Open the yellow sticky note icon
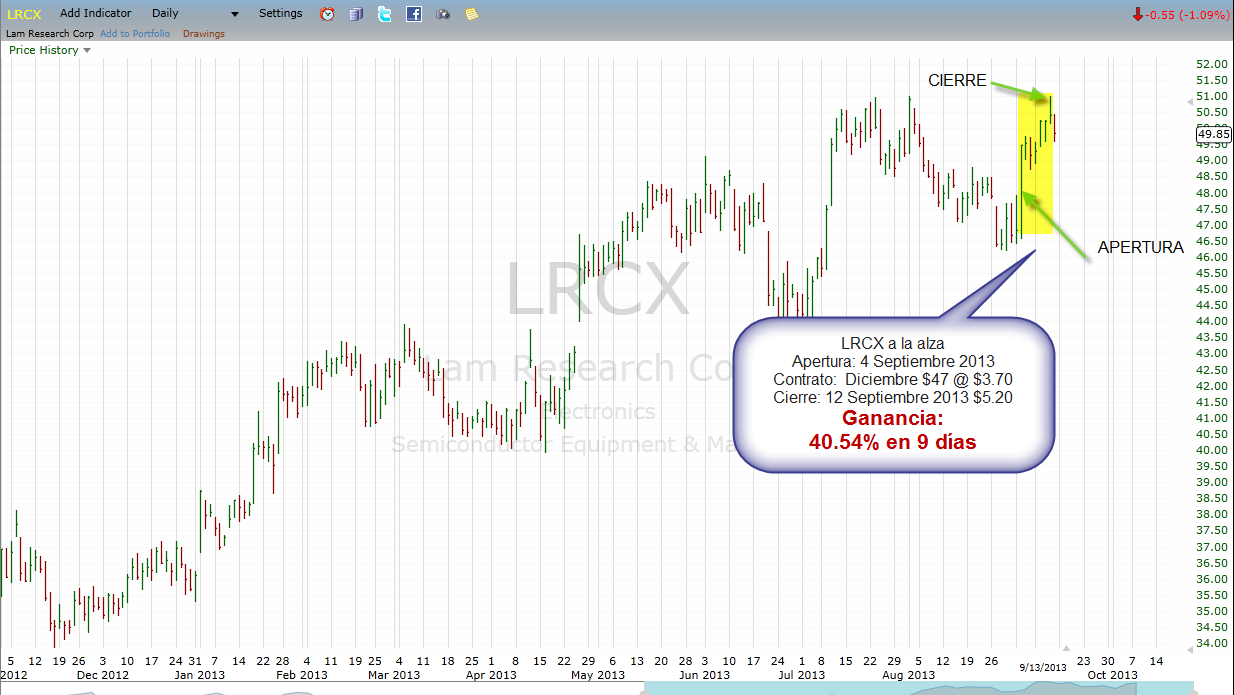Screen dimensions: 1234x695 472,14
